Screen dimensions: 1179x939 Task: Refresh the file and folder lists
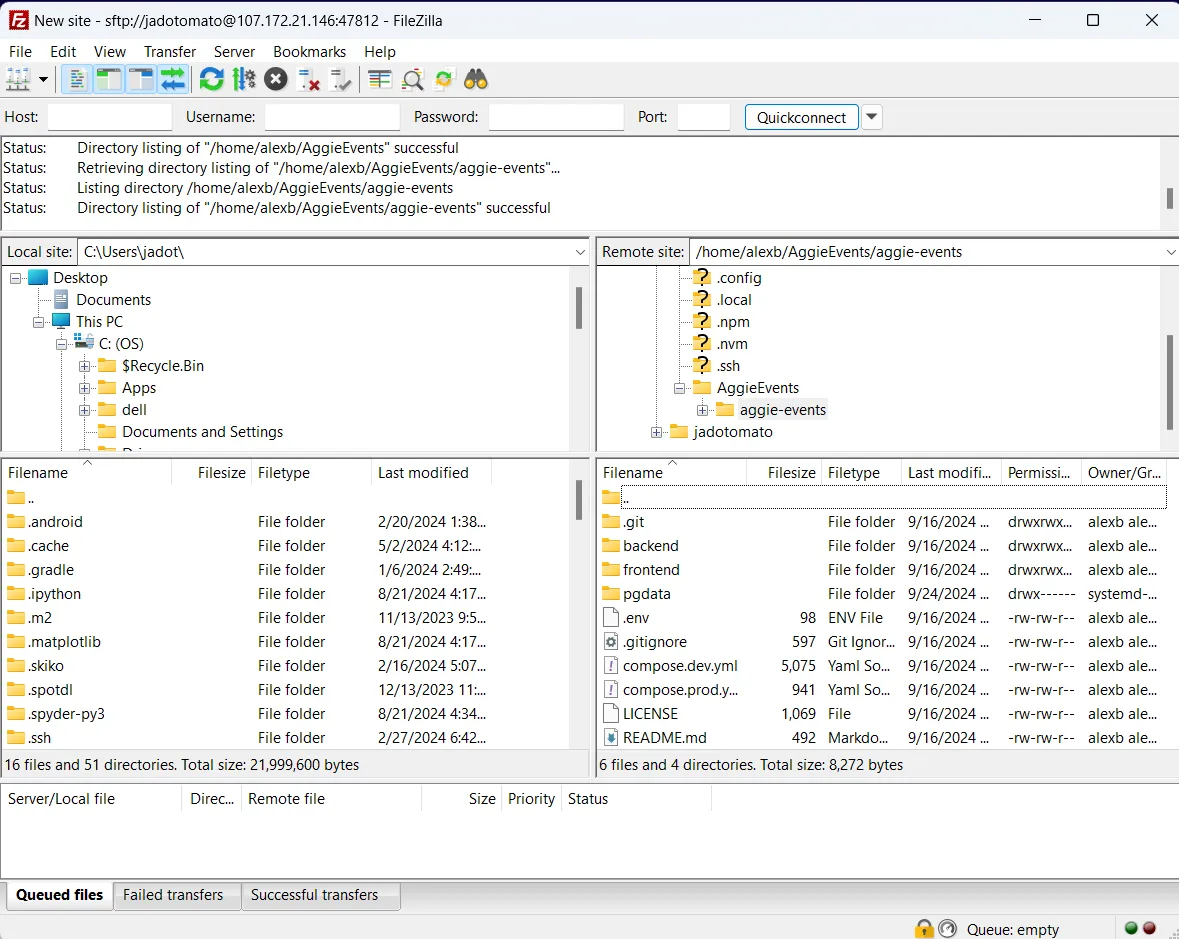tap(211, 79)
